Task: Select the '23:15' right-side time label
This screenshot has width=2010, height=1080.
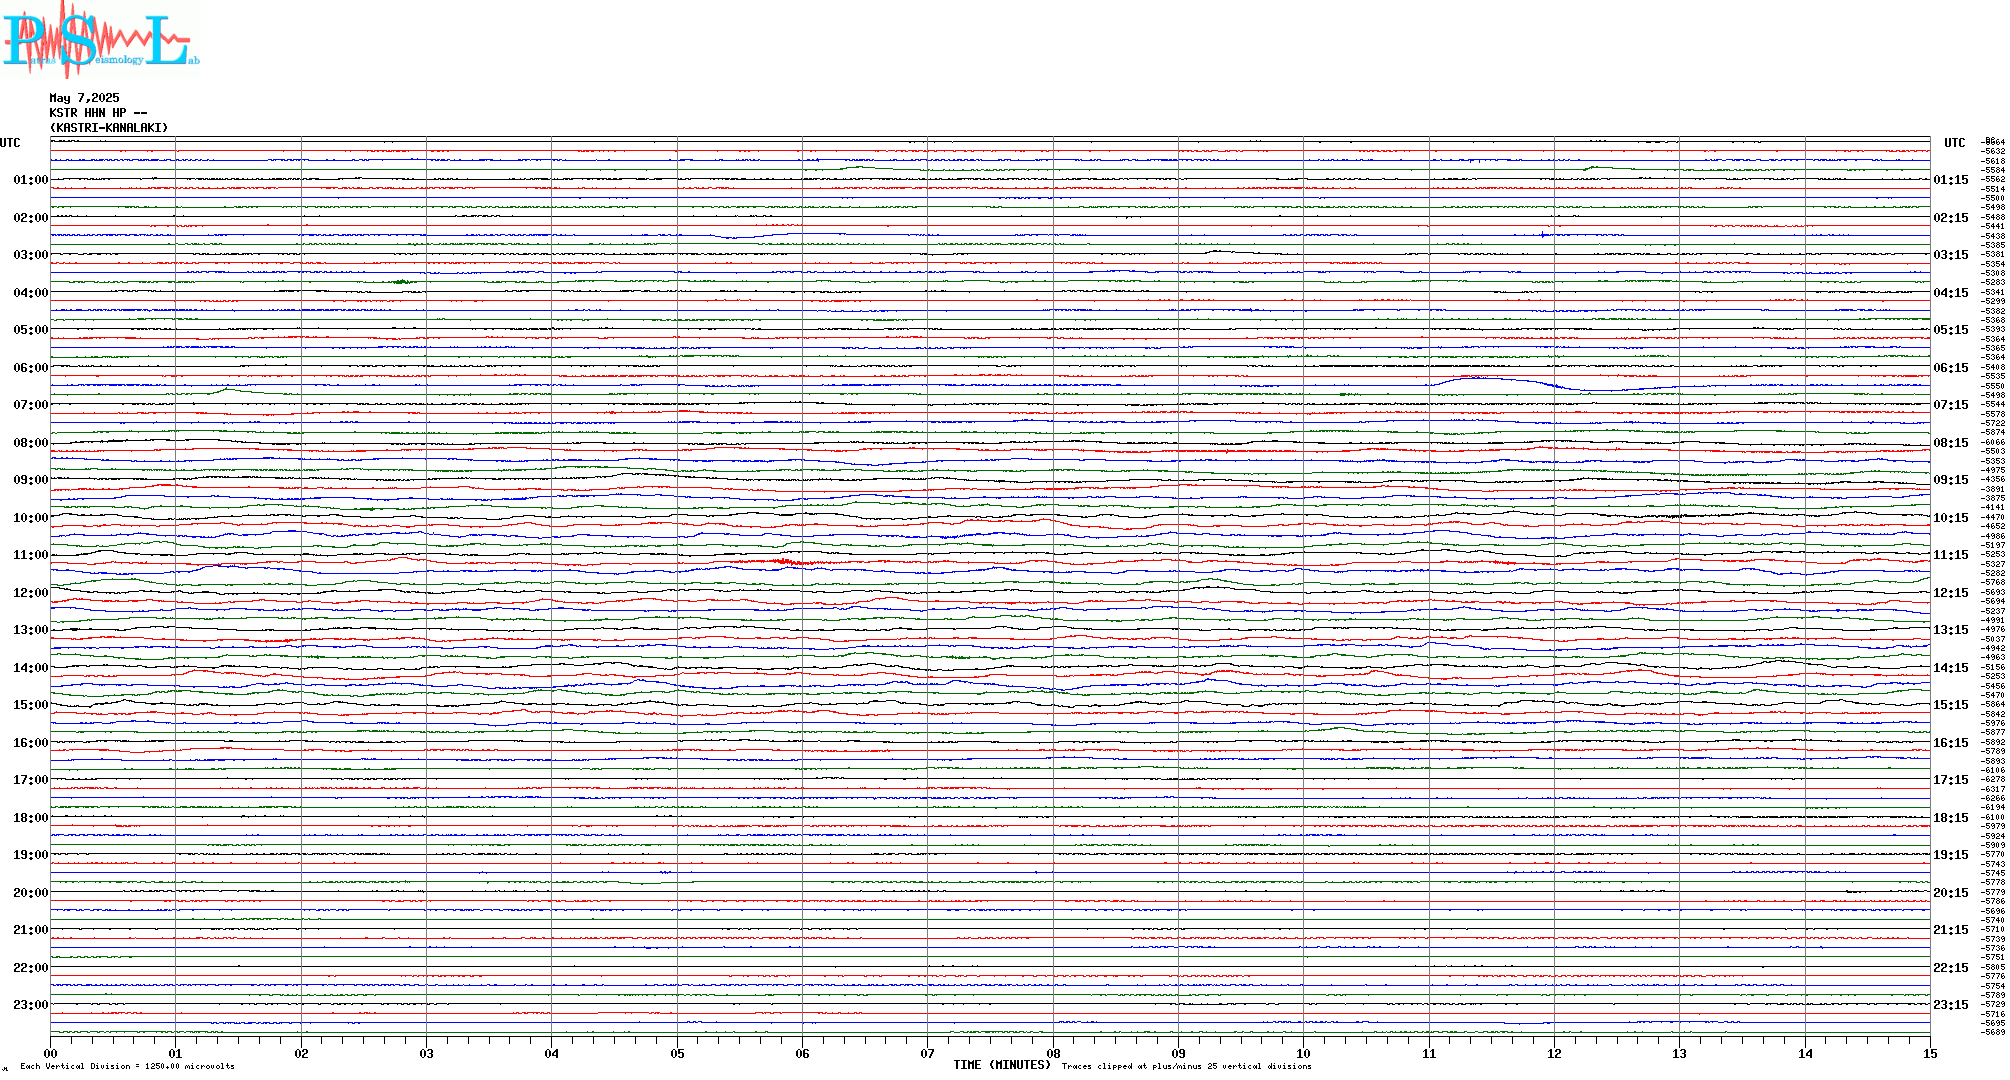Action: tap(1951, 1005)
